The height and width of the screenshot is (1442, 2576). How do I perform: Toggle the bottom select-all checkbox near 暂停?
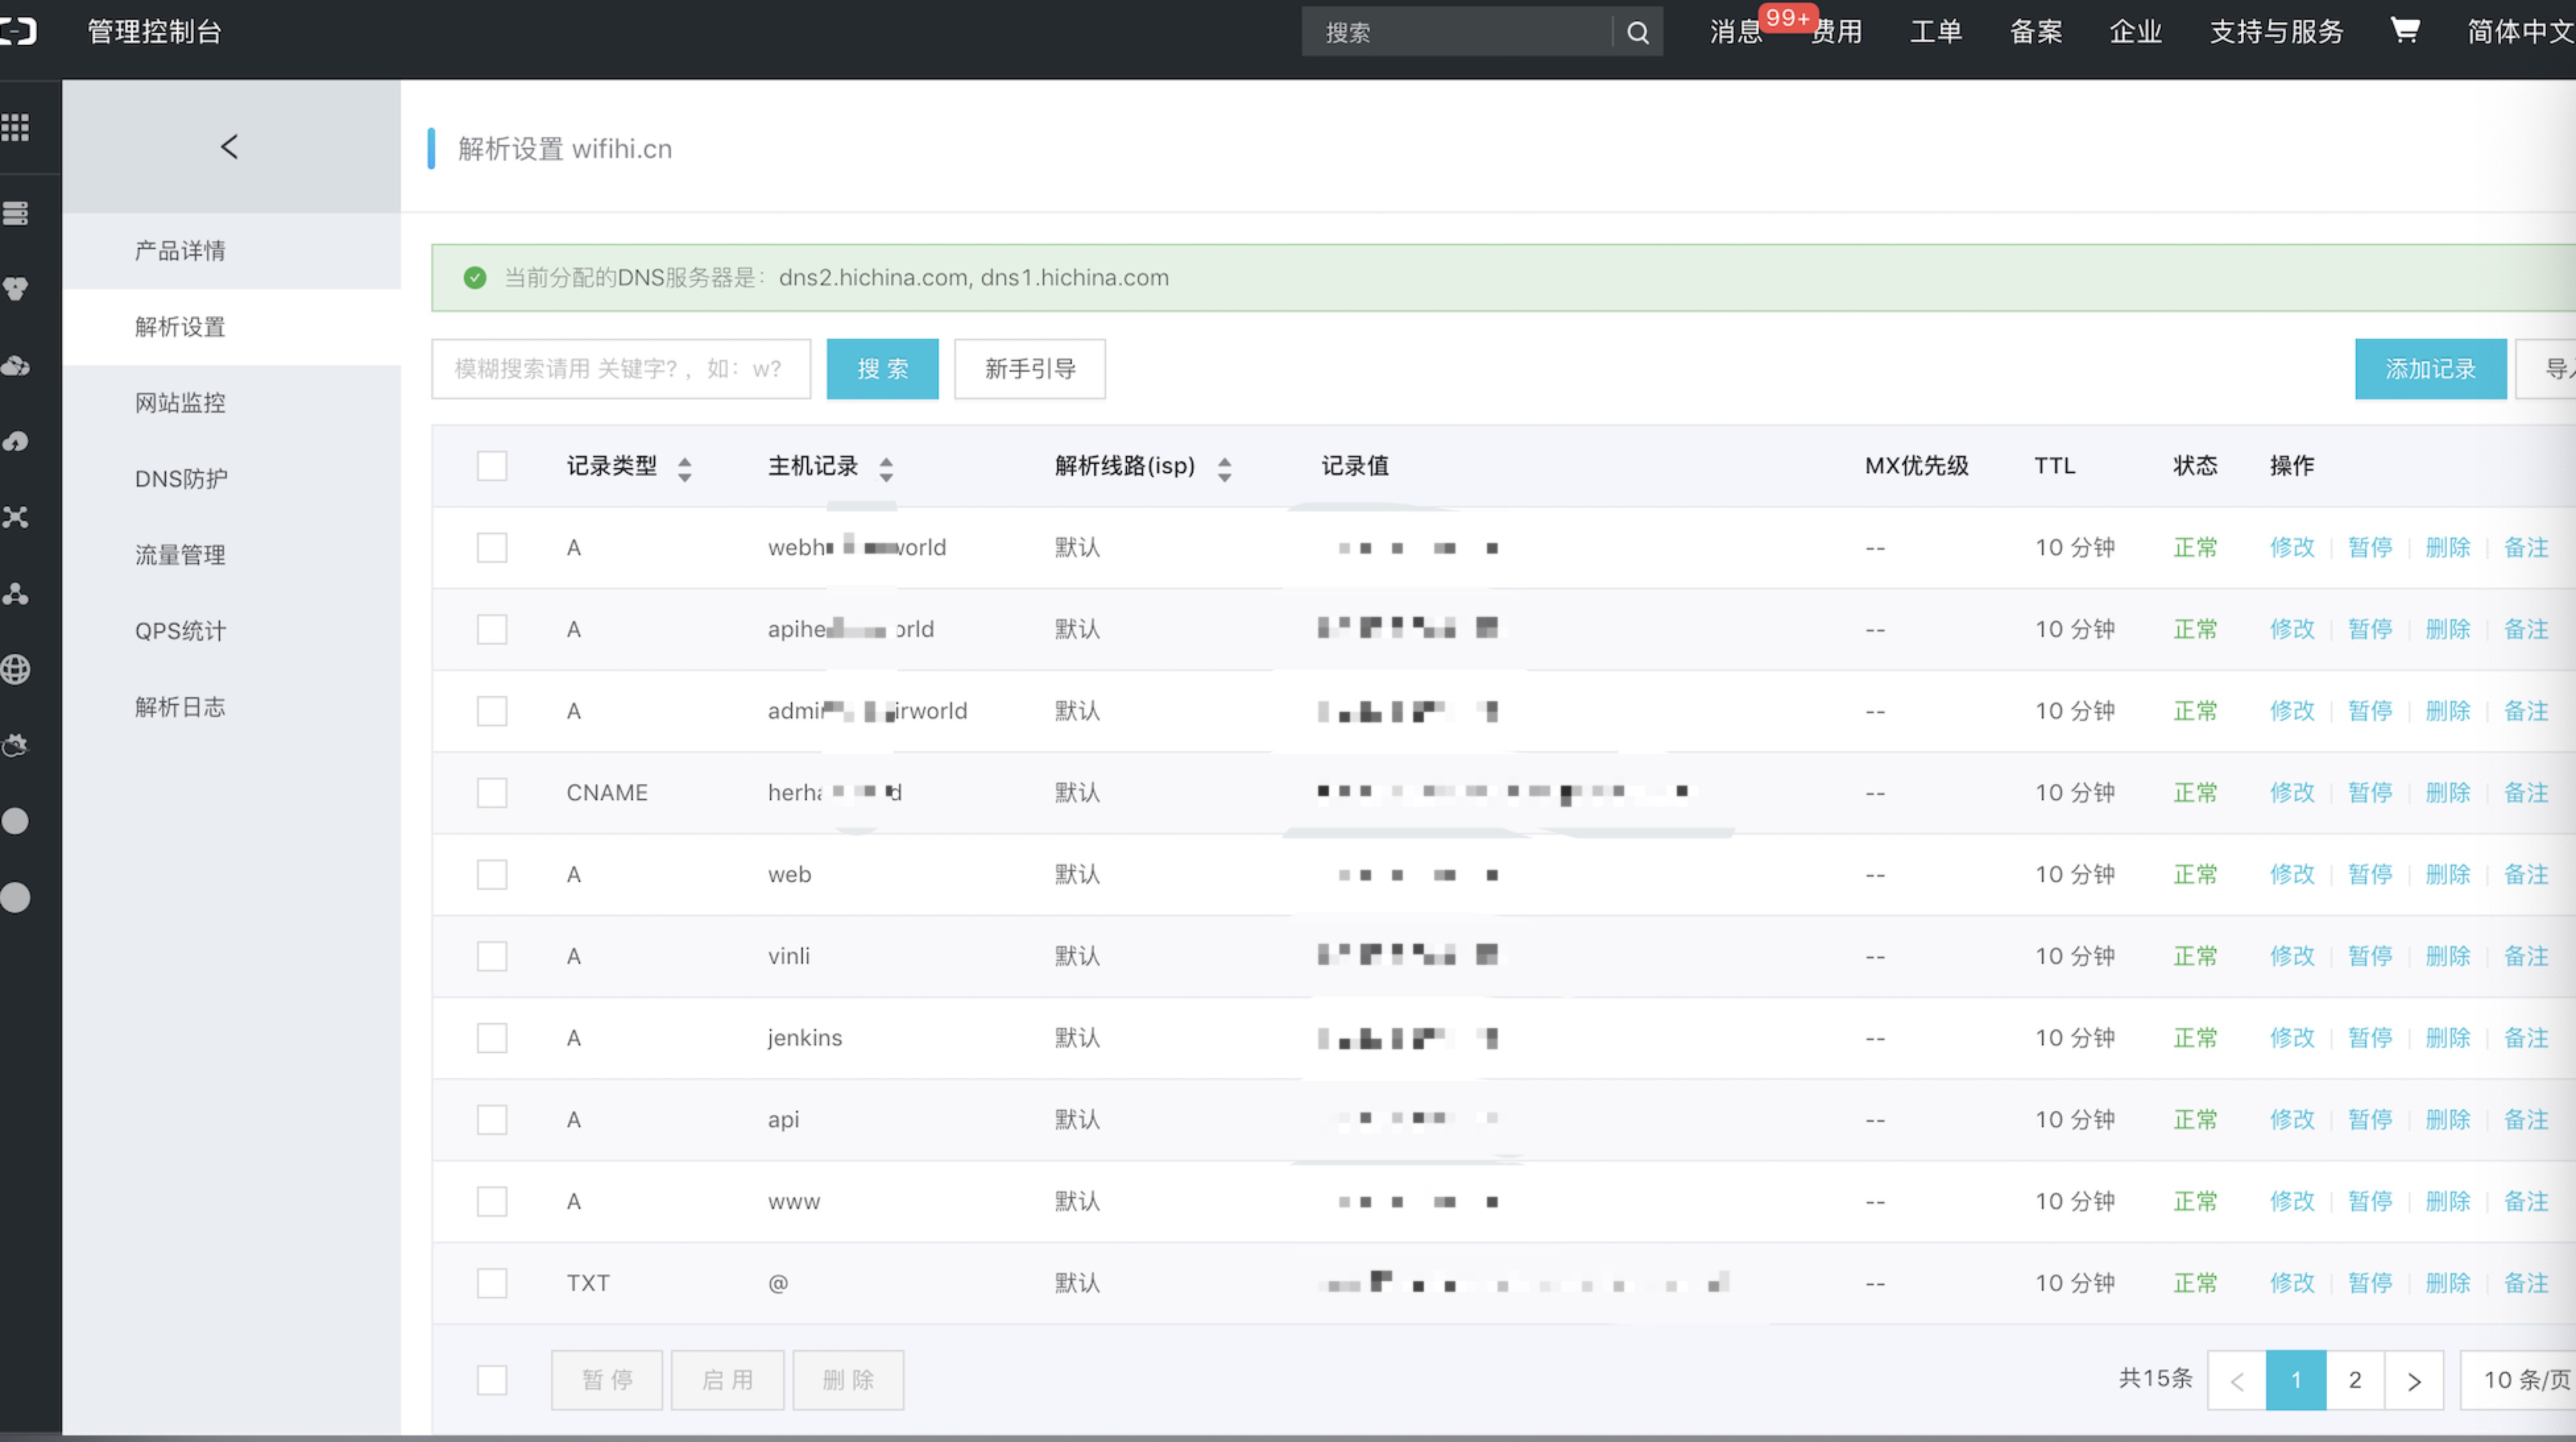point(492,1380)
